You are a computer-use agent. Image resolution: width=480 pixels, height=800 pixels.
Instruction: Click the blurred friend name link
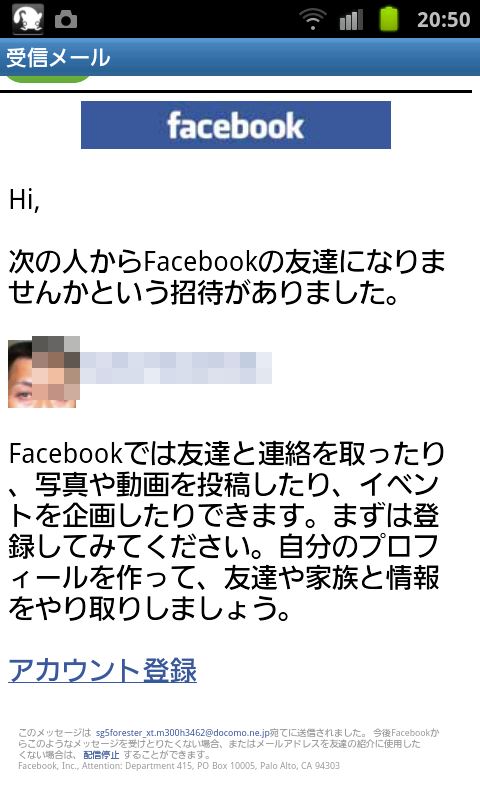[176, 368]
